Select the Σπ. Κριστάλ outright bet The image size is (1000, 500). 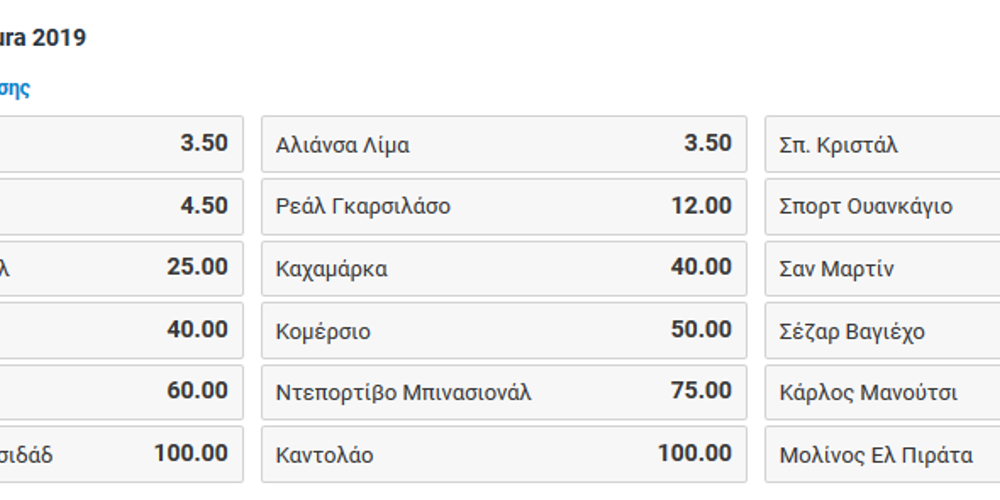click(x=883, y=144)
